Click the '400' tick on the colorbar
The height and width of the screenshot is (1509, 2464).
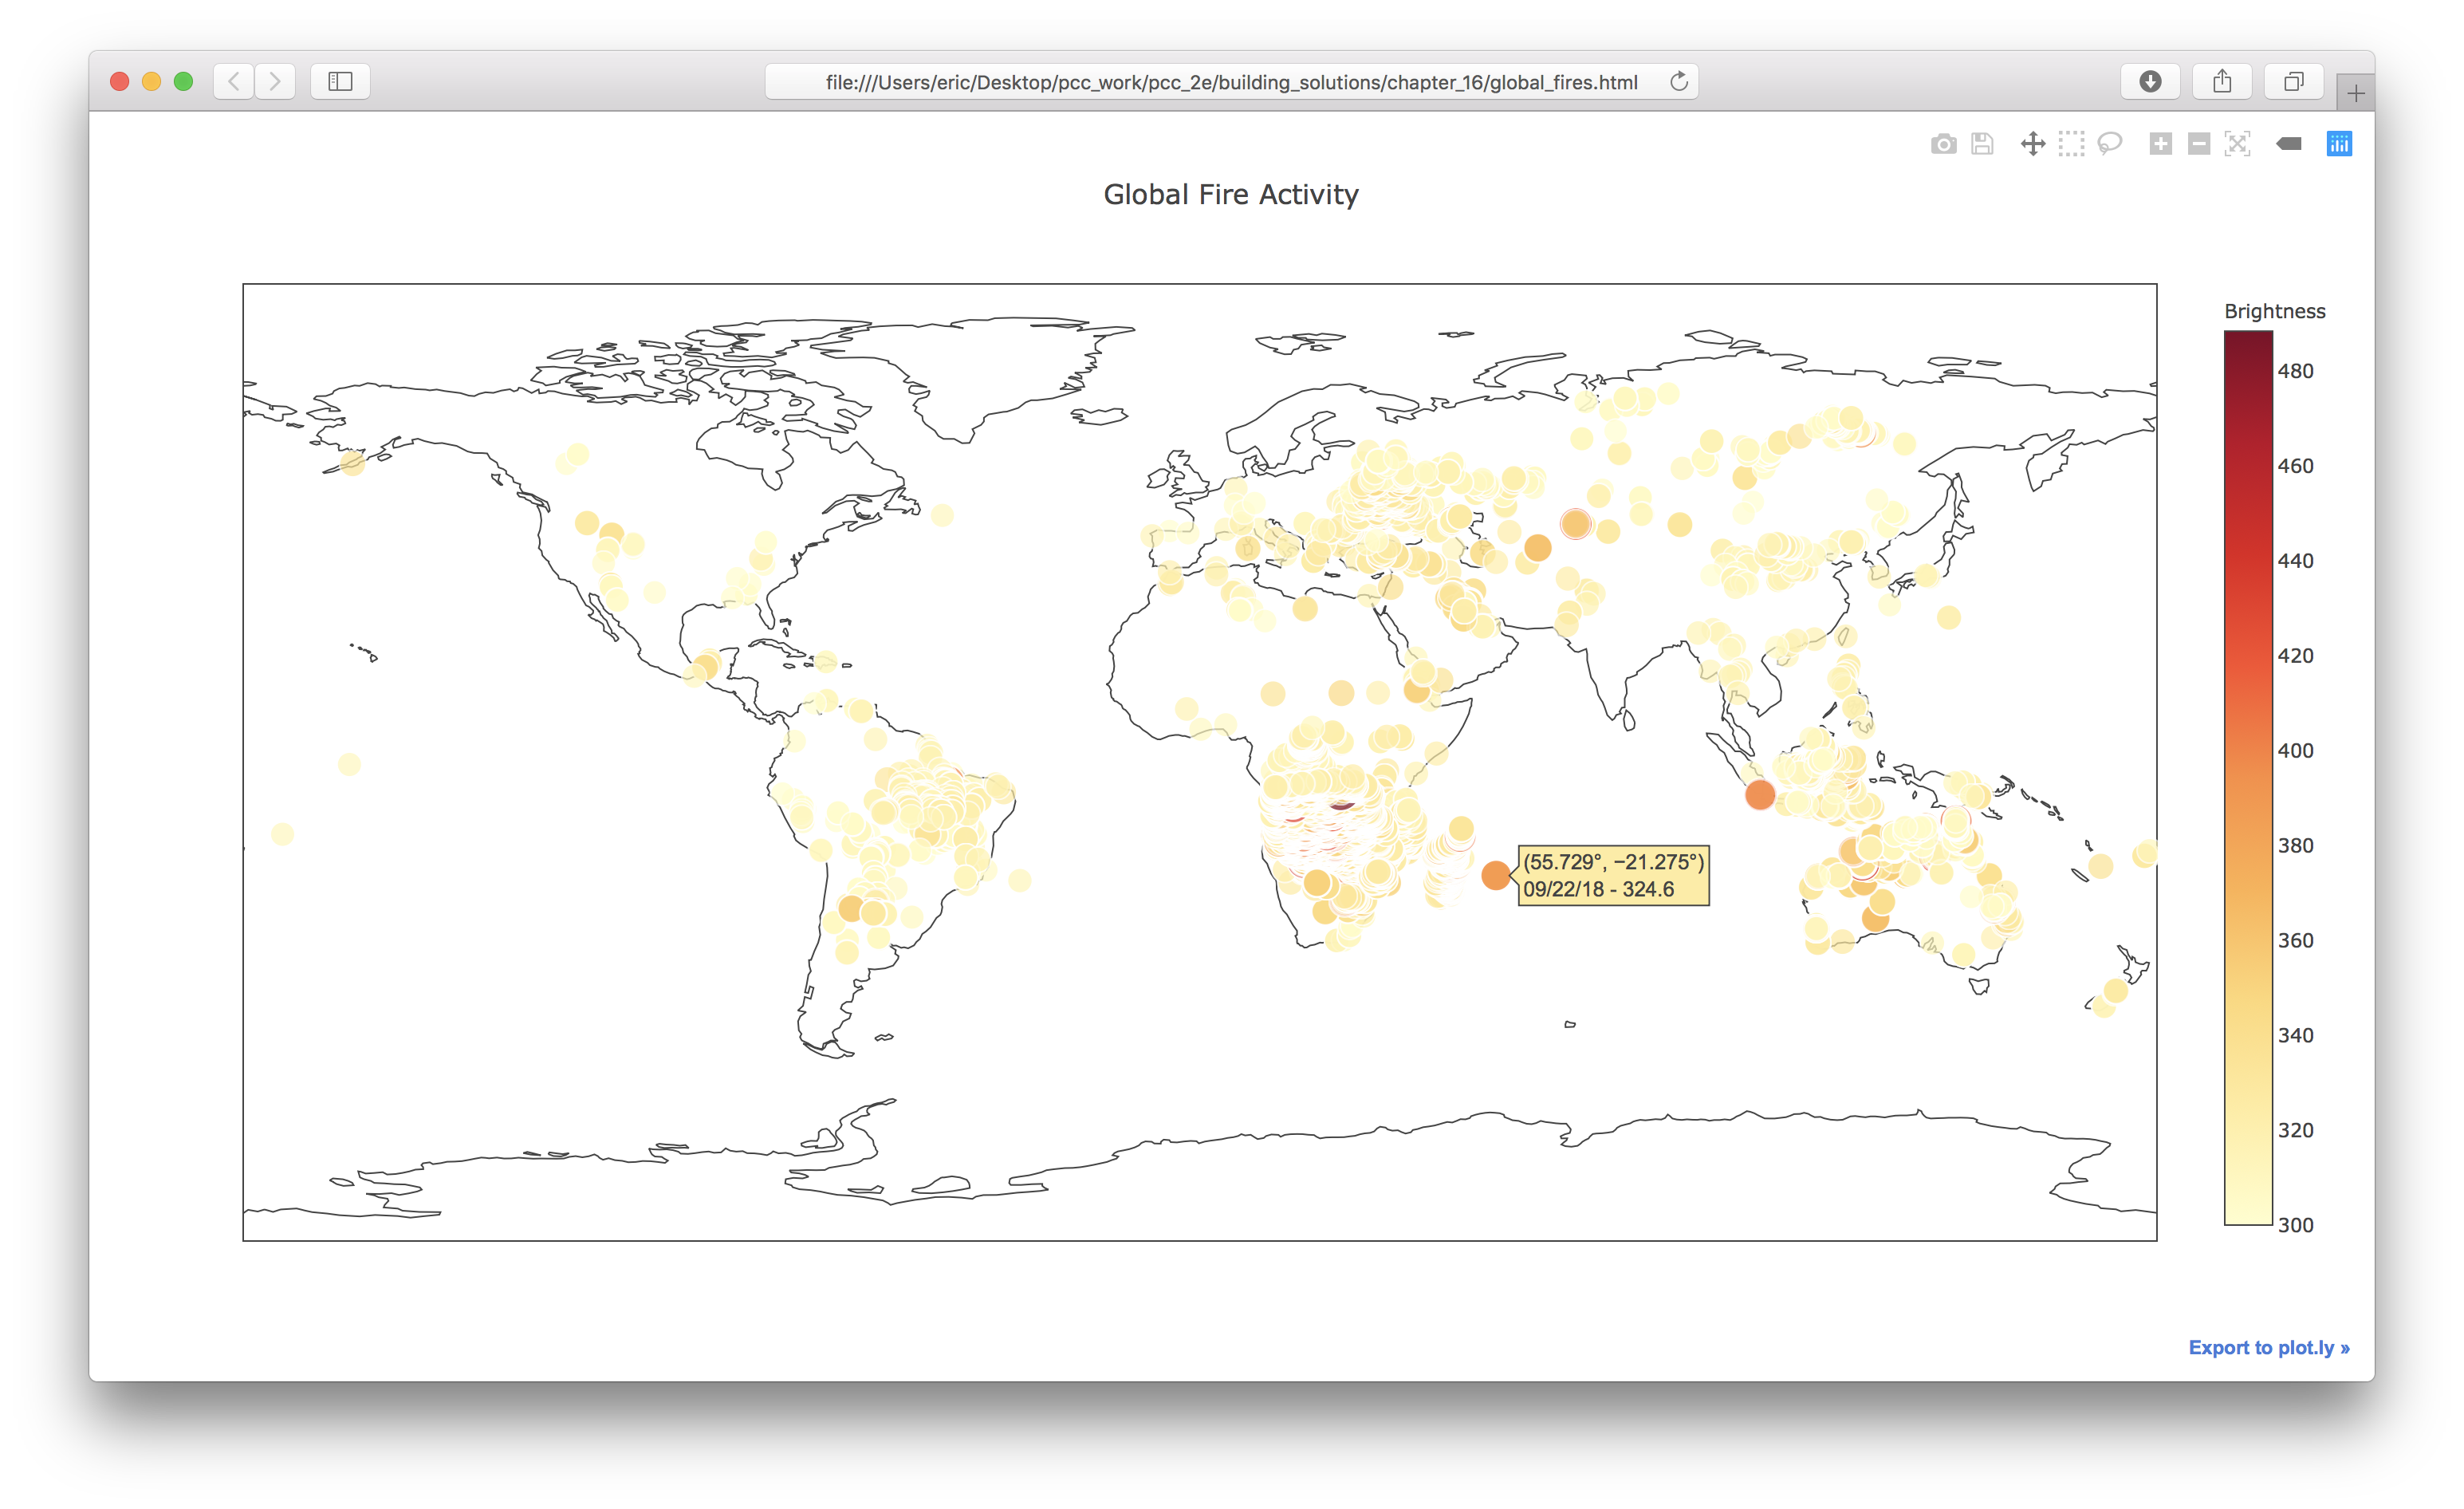(x=2296, y=751)
